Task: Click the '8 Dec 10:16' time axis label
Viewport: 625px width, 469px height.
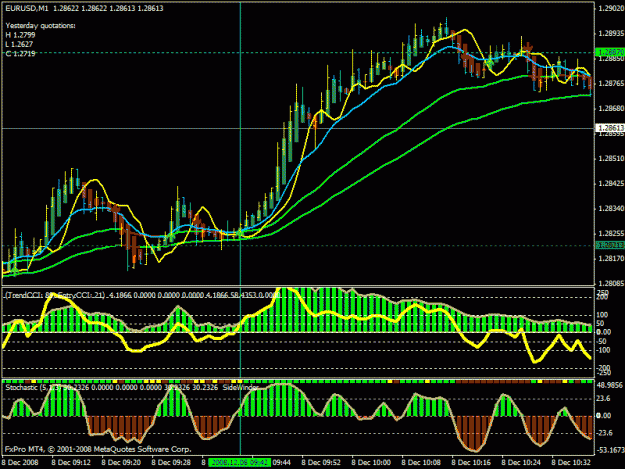Action: (471, 463)
